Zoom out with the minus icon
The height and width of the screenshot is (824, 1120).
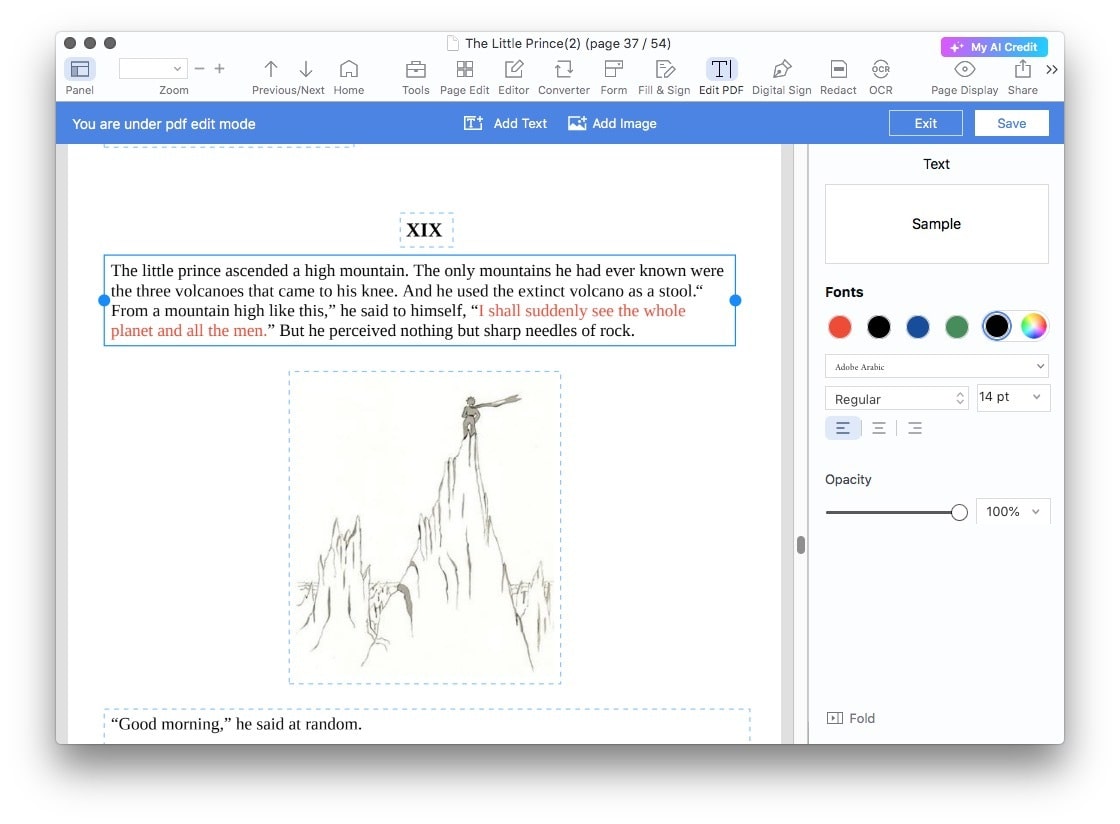pyautogui.click(x=199, y=69)
